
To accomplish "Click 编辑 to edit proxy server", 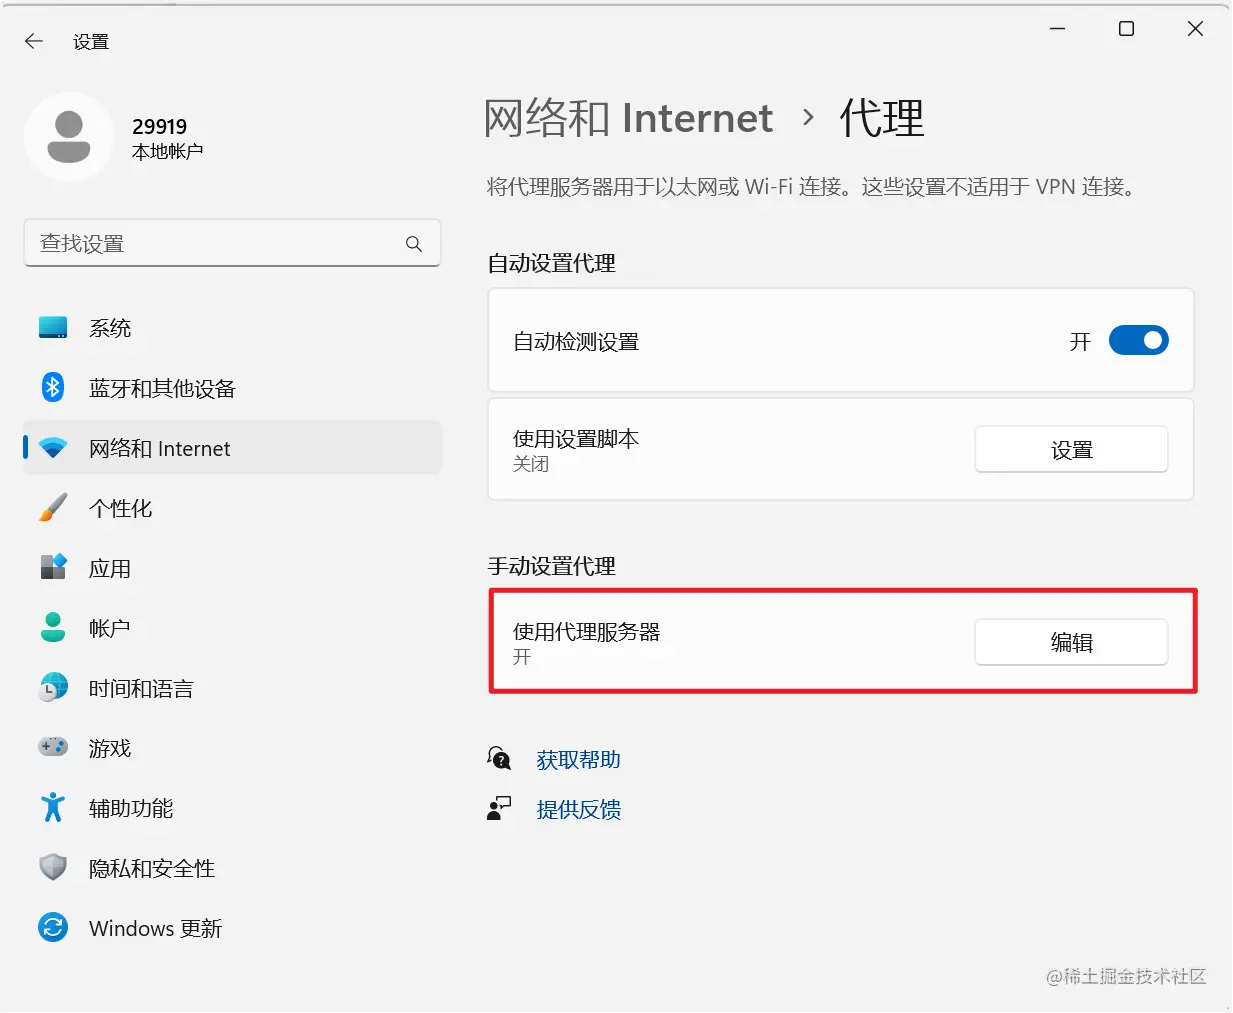I will (1070, 642).
